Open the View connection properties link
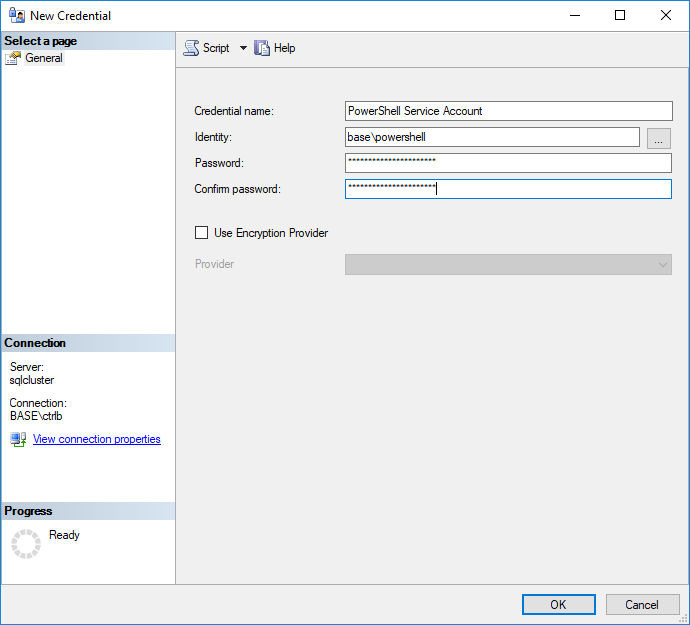Screen dimensions: 690x625 [96, 439]
